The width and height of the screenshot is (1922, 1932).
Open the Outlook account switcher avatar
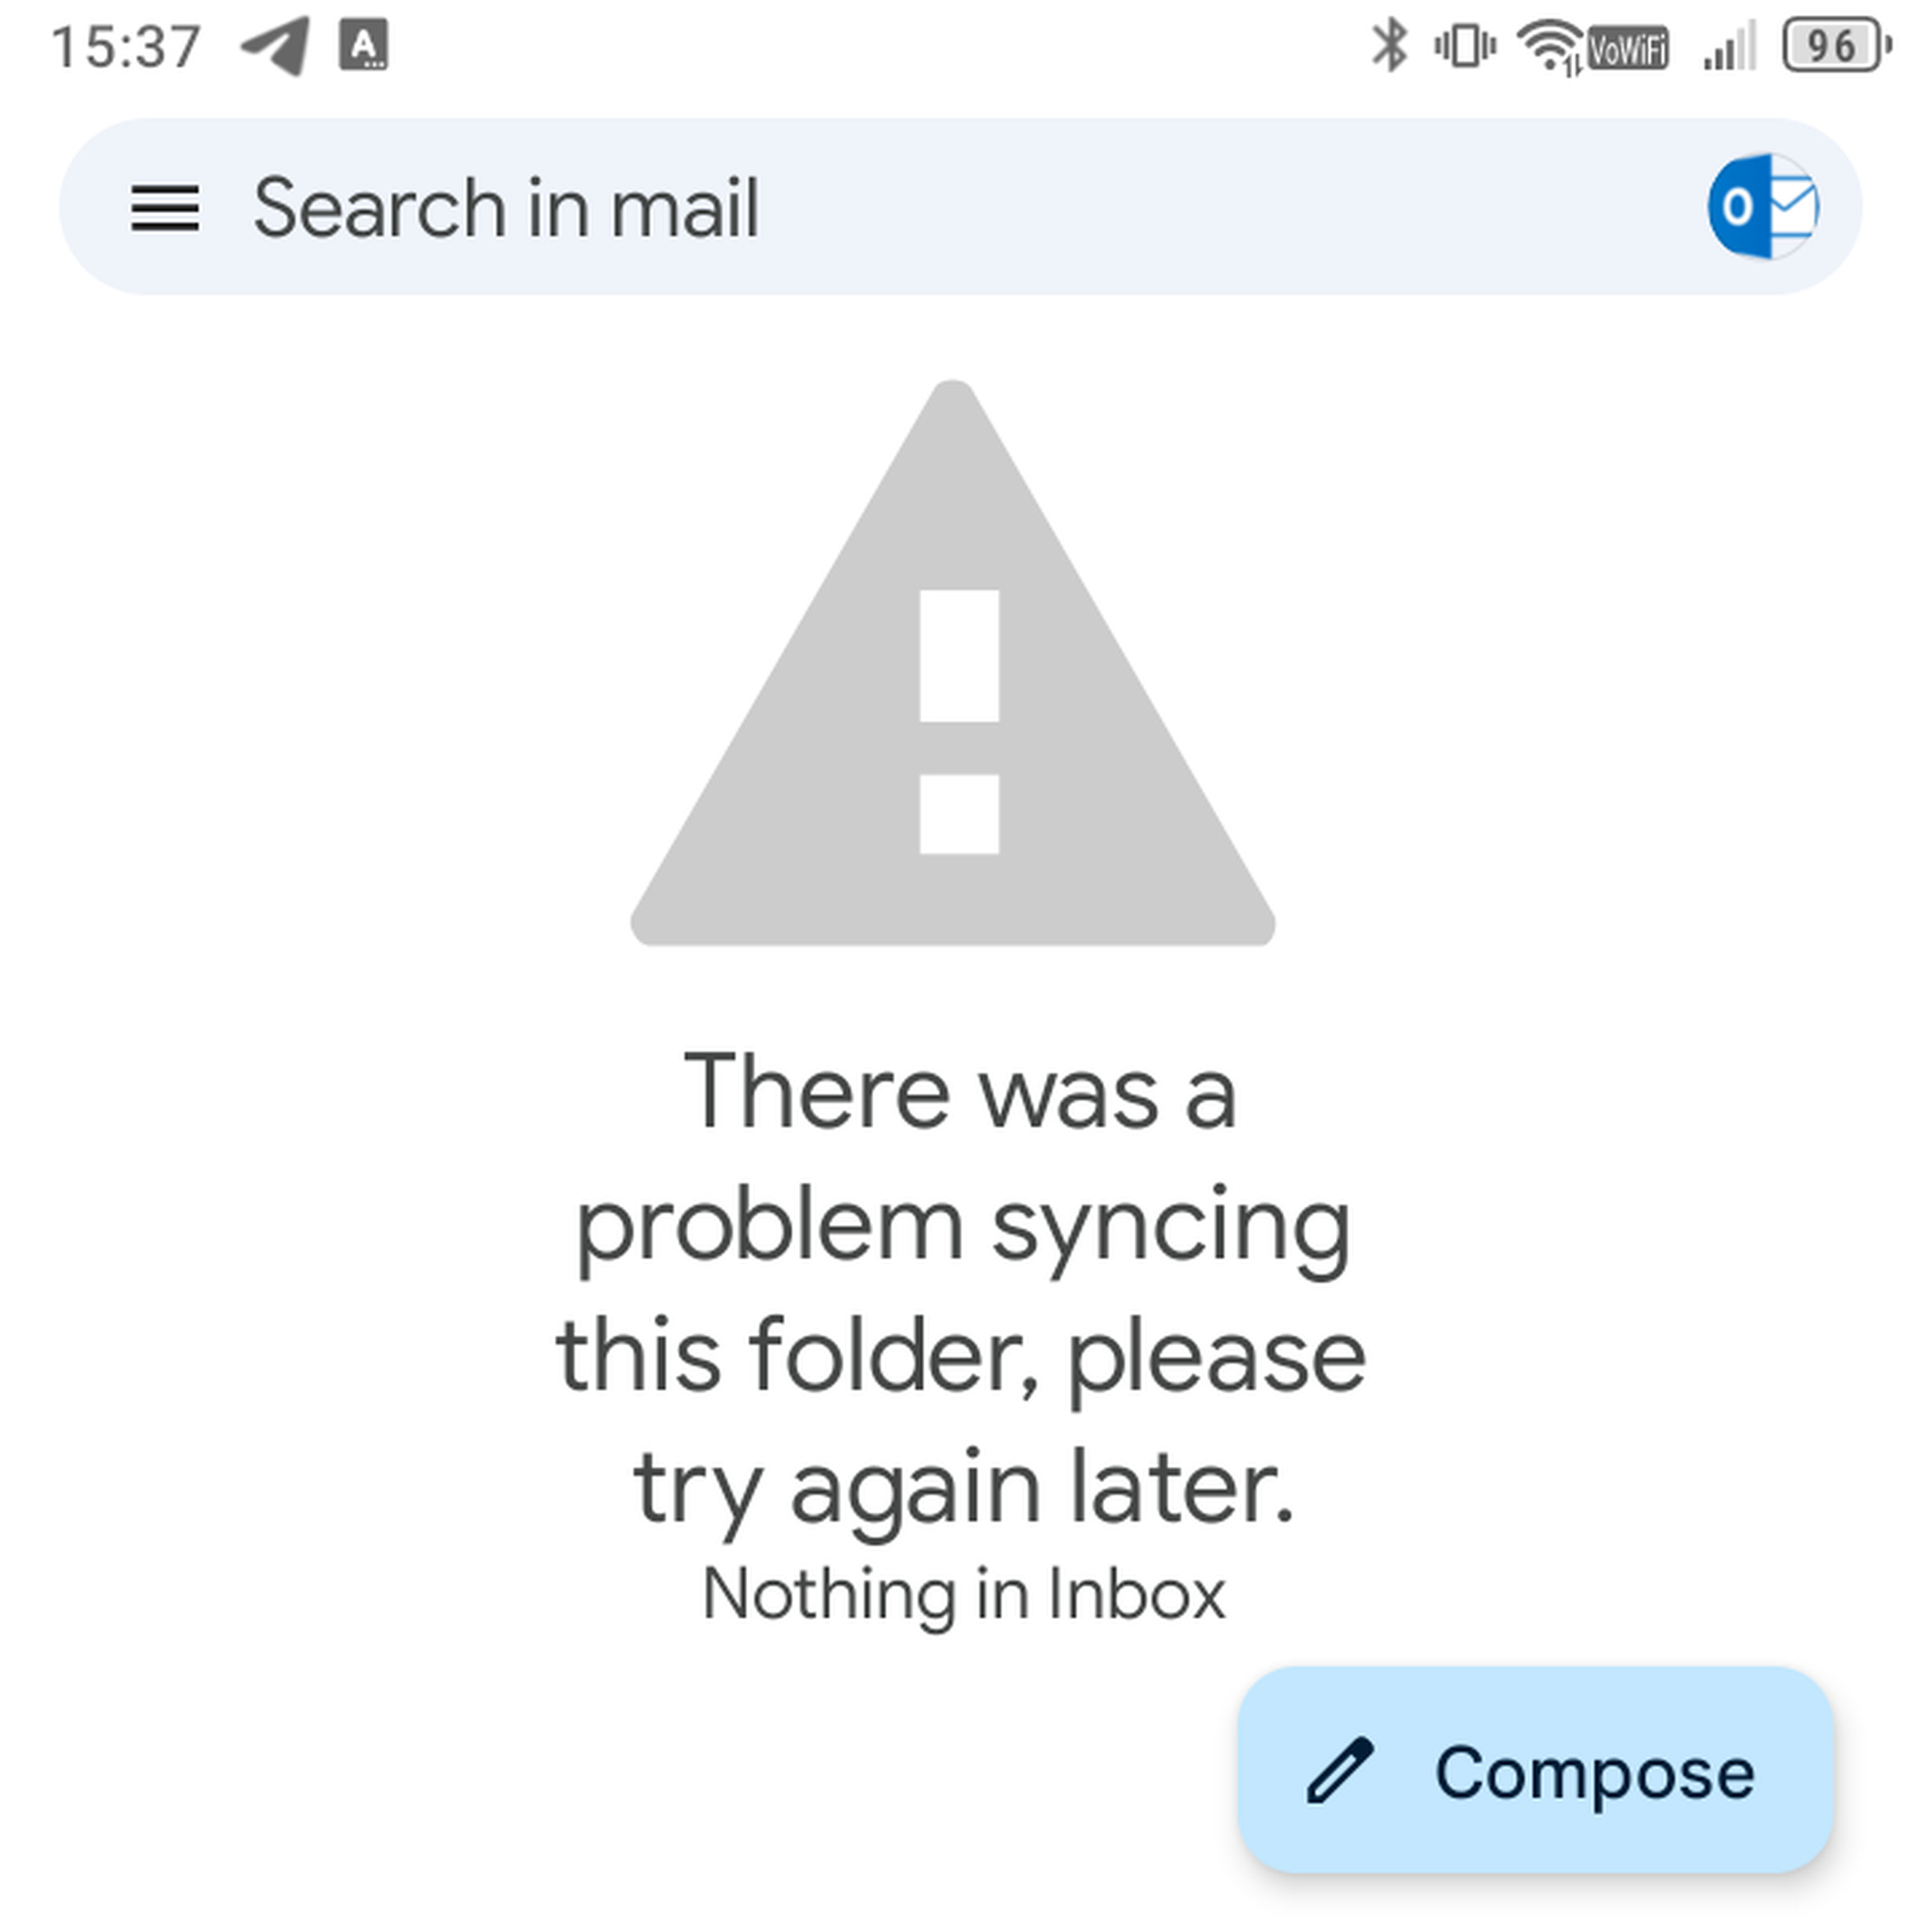coord(1763,207)
